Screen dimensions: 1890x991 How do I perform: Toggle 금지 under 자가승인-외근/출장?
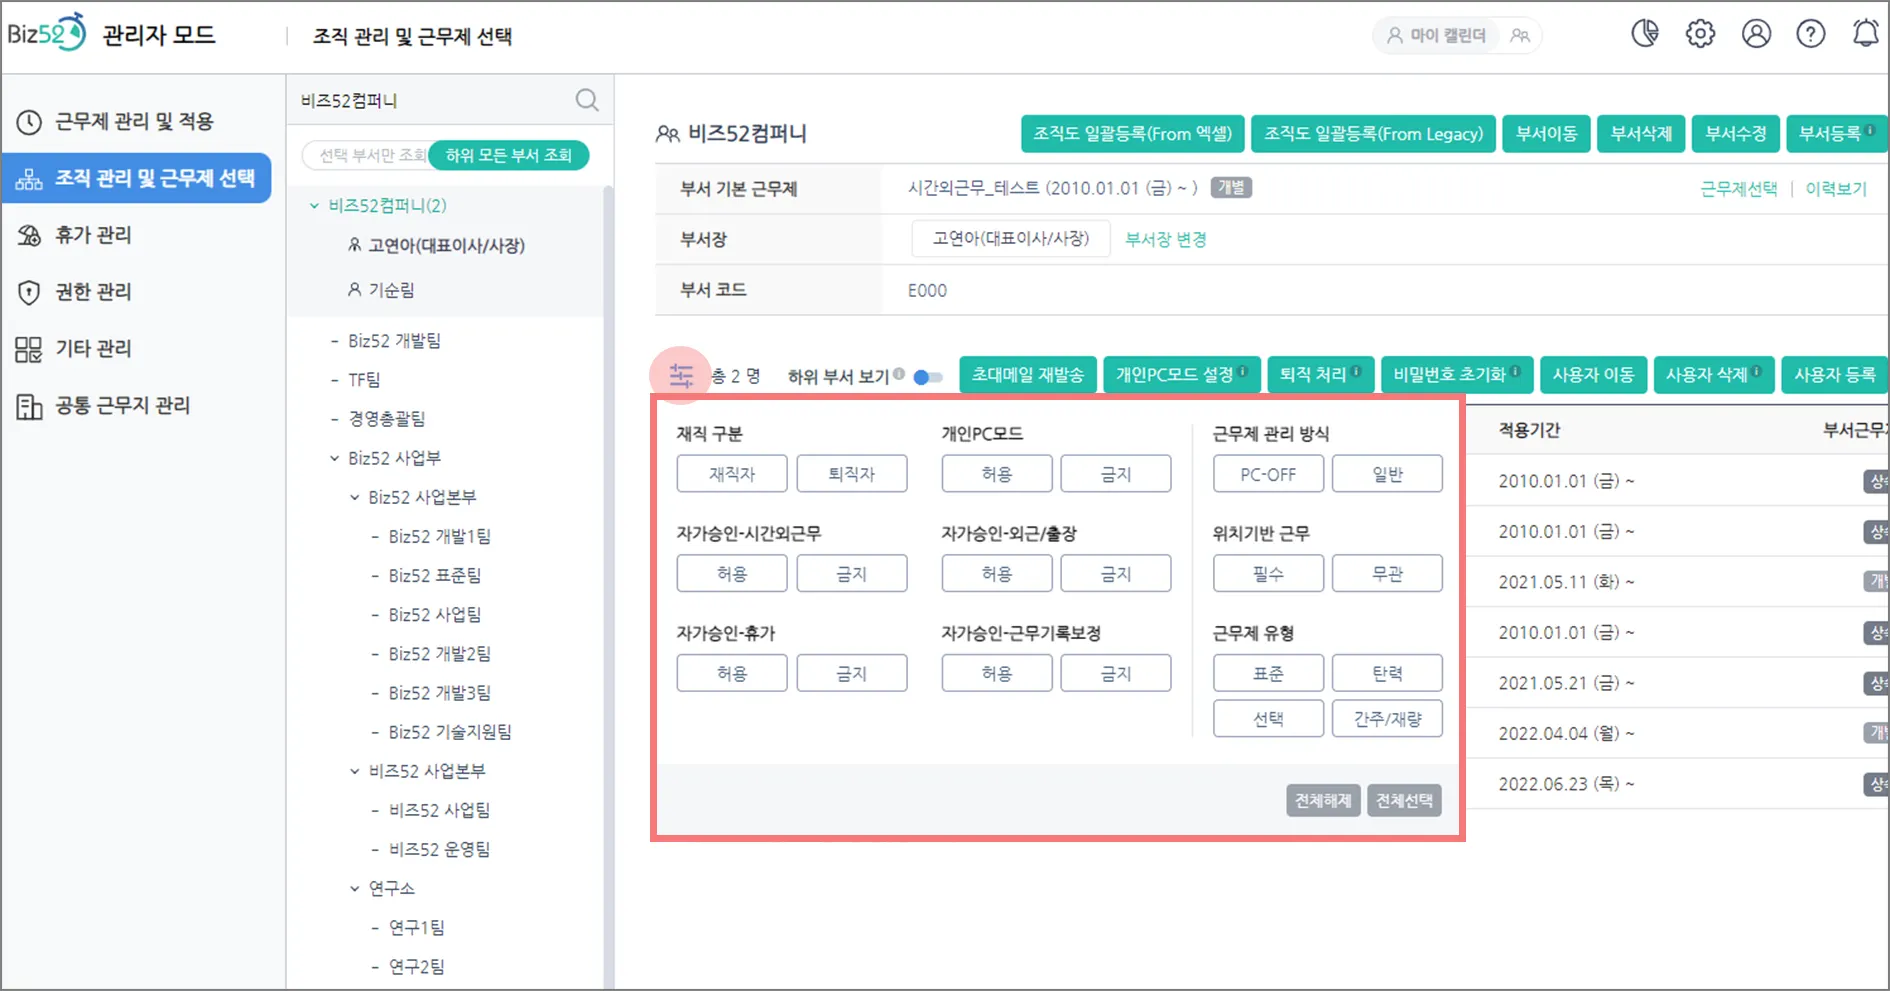pyautogui.click(x=1116, y=574)
